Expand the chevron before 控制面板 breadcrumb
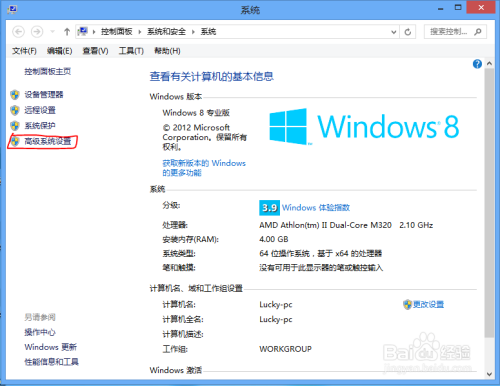500x386 pixels. (x=94, y=32)
